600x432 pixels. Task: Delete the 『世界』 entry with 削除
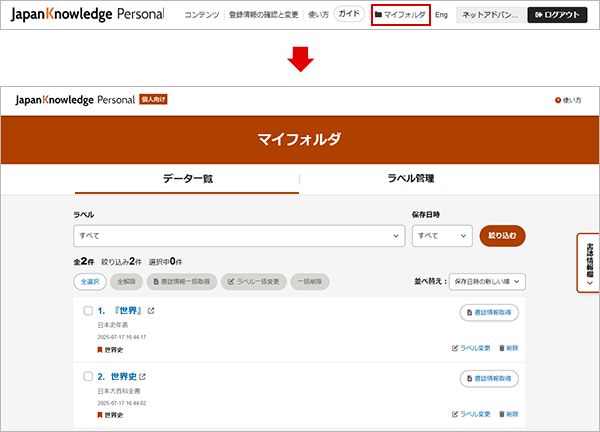click(x=509, y=348)
